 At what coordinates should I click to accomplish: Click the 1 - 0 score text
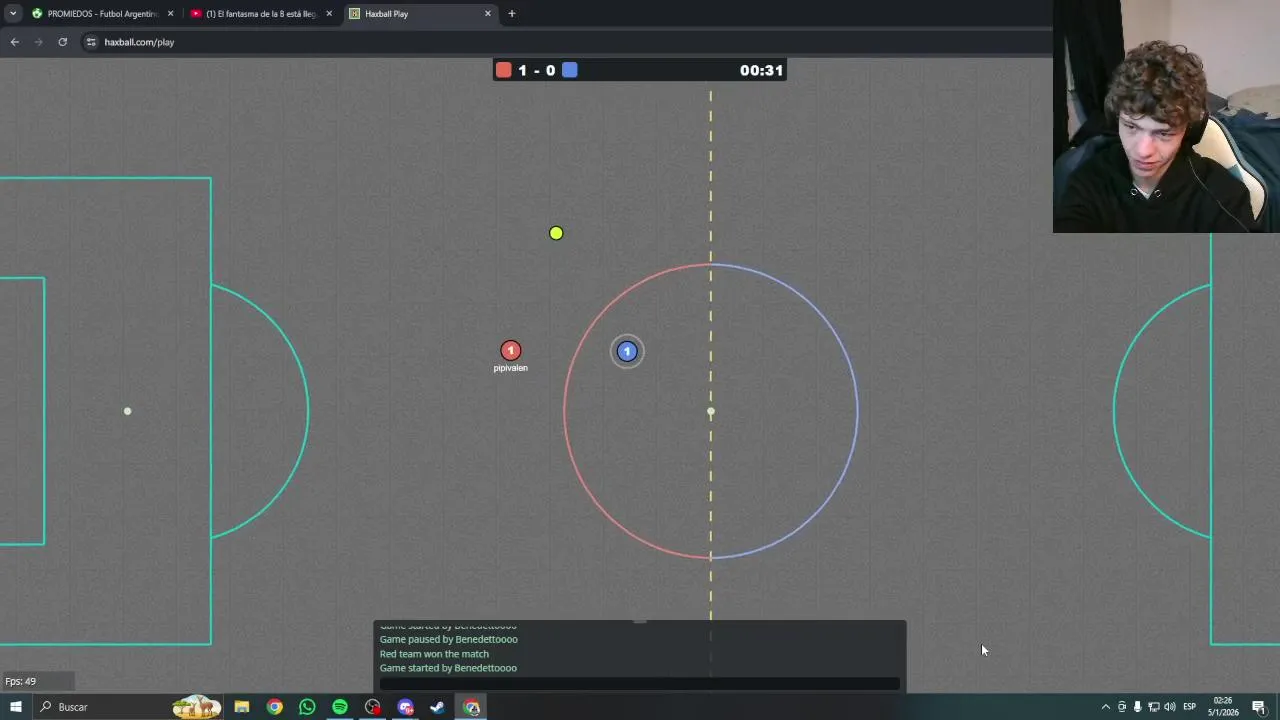click(x=536, y=70)
